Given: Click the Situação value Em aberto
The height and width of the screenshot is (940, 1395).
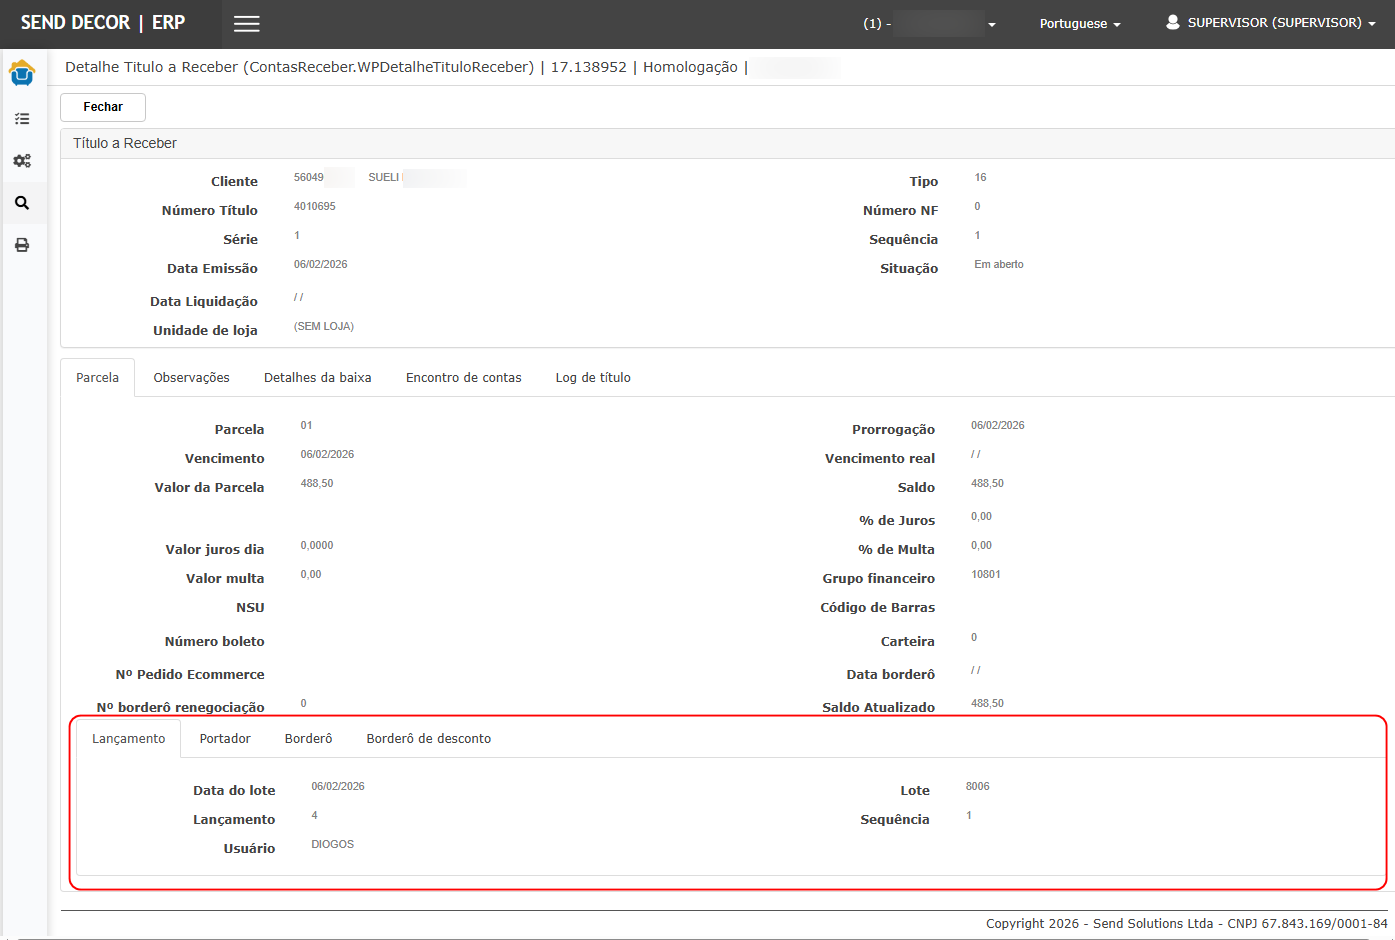Looking at the screenshot, I should point(999,265).
